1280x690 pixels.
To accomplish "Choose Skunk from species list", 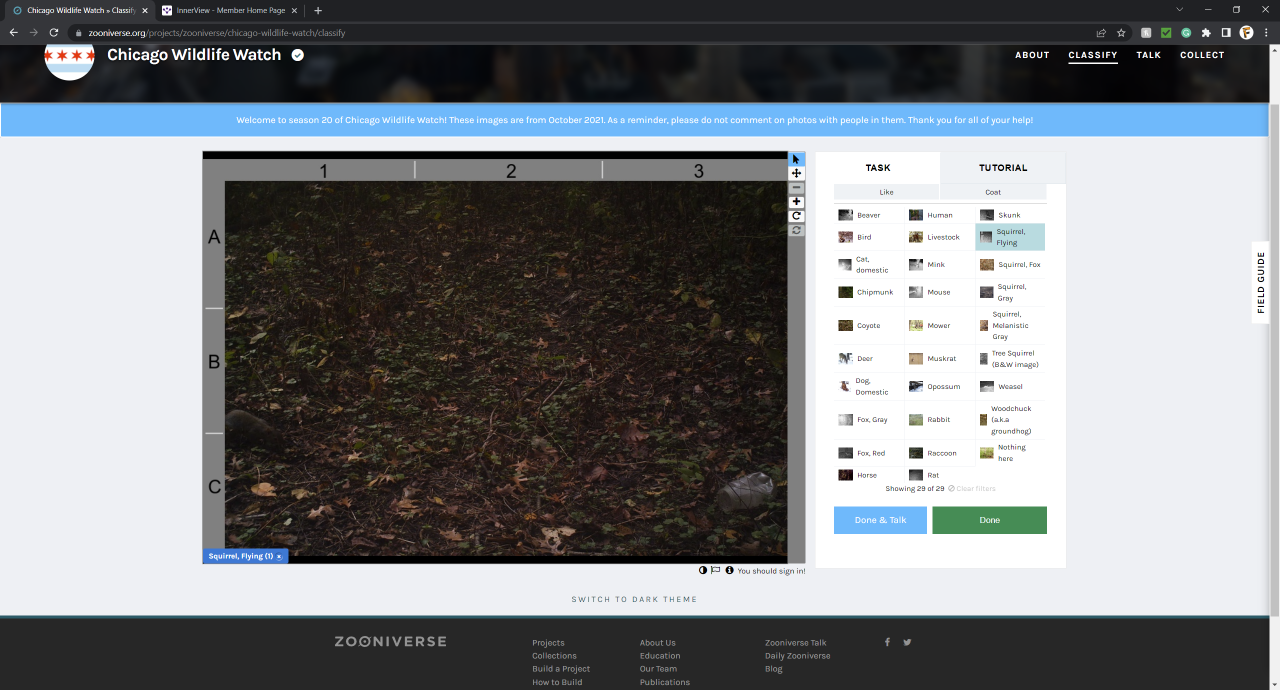I will pos(1010,215).
